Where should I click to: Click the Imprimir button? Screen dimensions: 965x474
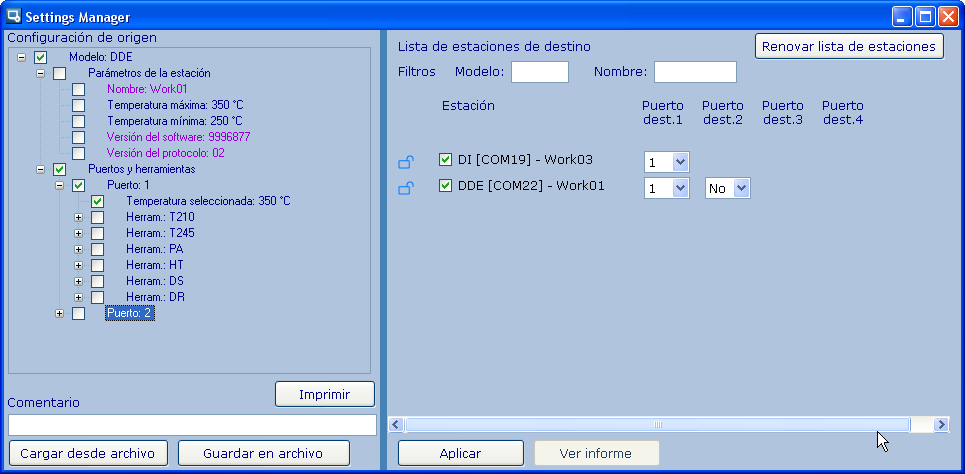point(324,395)
